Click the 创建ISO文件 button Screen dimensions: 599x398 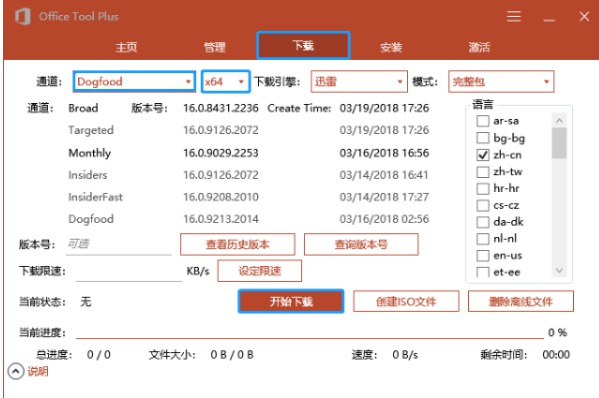coord(406,301)
